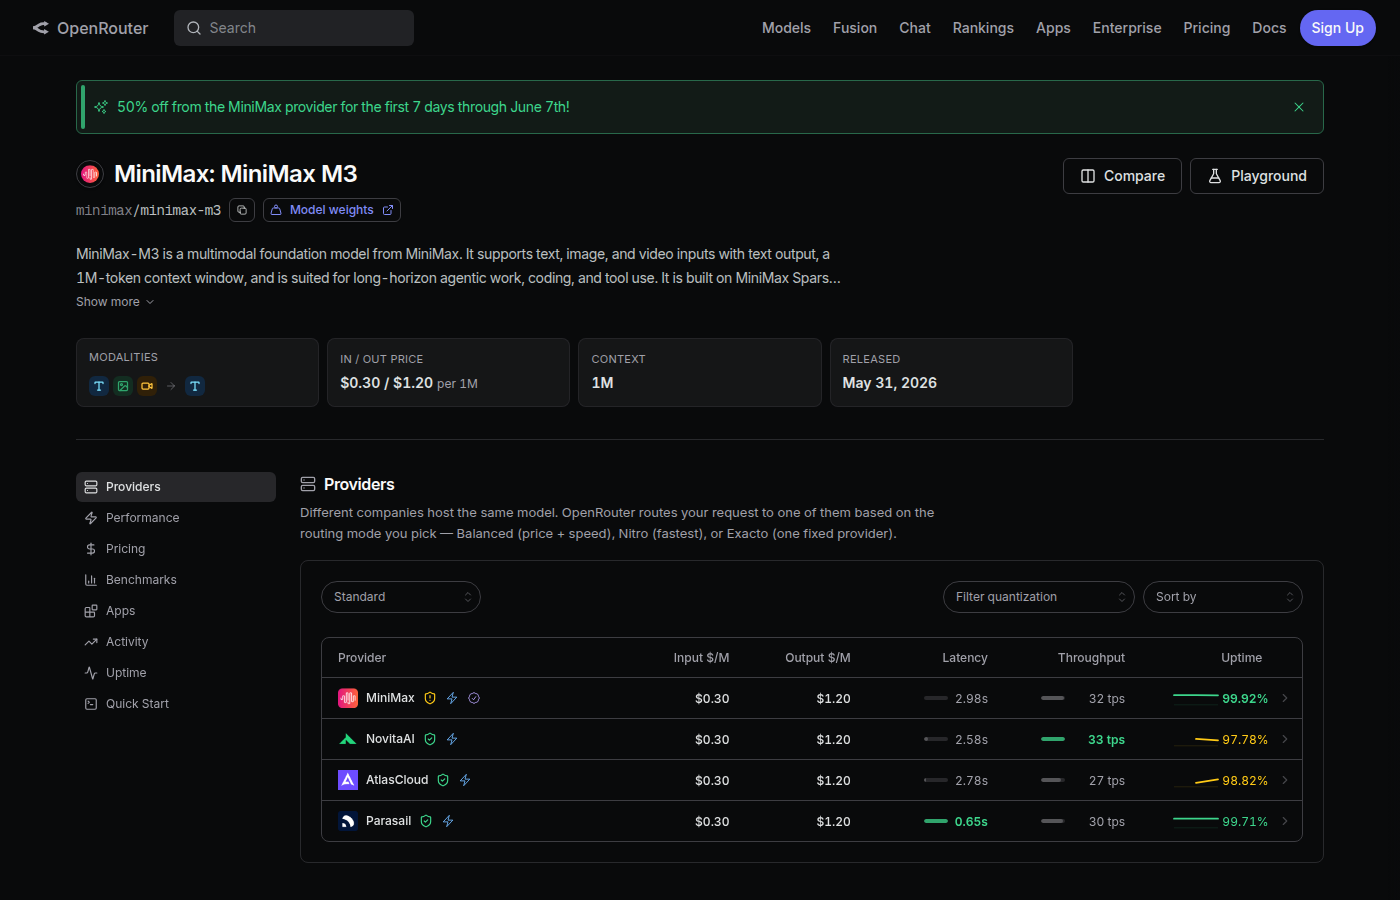
Task: Expand the AtlasCloud row chevron after 98.82%
Action: (x=1285, y=780)
